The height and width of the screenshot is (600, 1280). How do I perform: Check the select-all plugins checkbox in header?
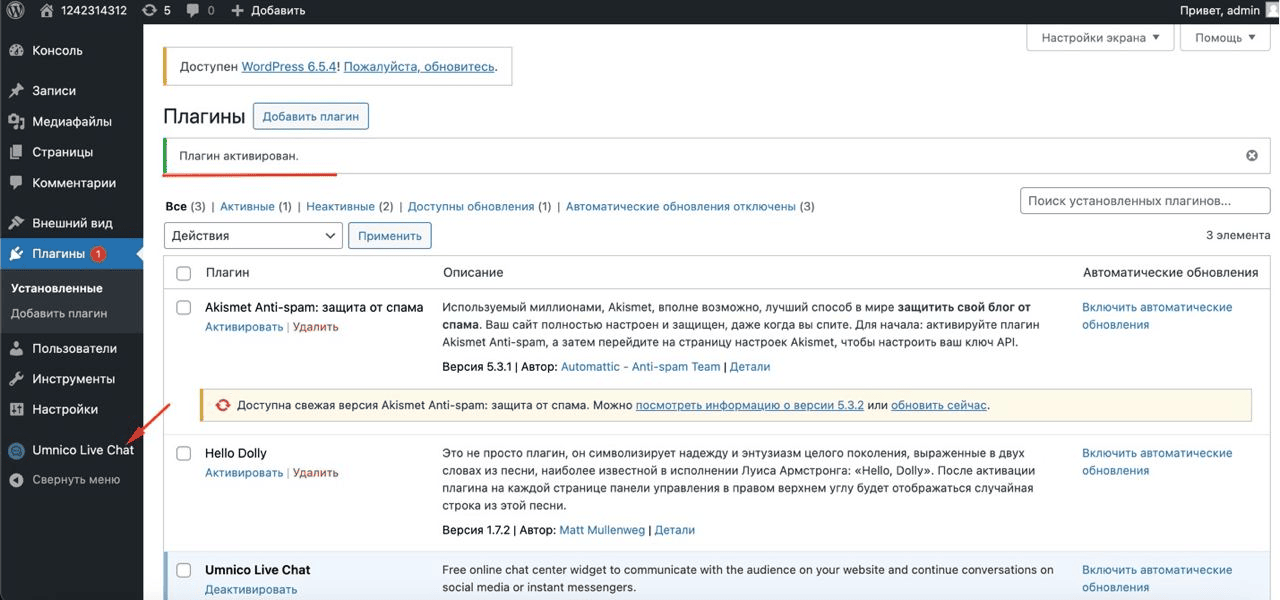pos(184,273)
